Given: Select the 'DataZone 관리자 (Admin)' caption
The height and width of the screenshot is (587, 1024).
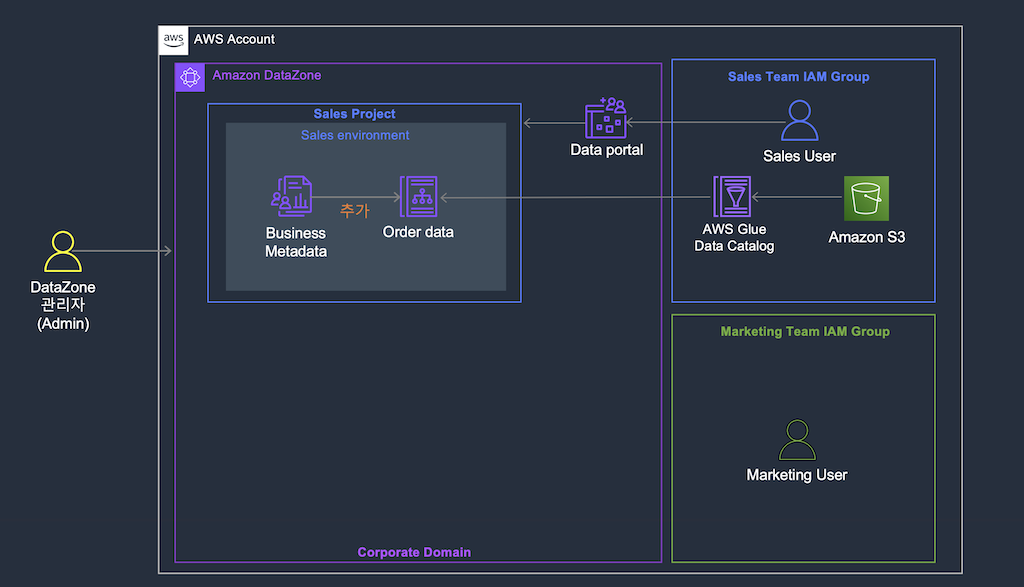Looking at the screenshot, I should [63, 305].
